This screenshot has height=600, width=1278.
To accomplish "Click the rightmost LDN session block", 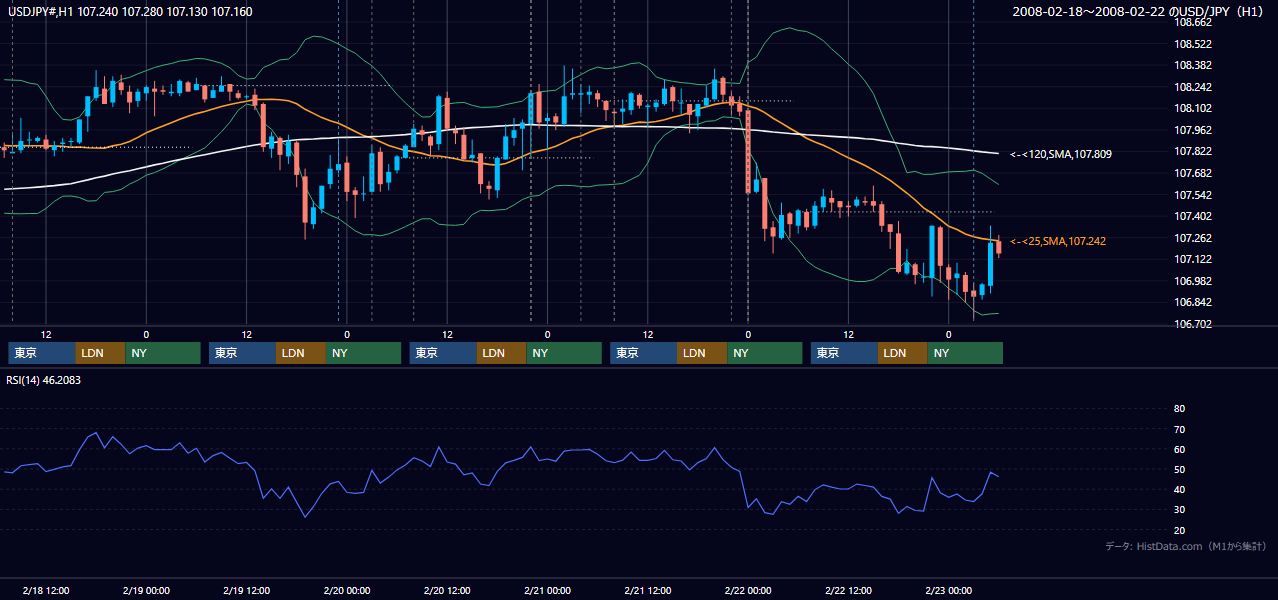I will point(903,353).
